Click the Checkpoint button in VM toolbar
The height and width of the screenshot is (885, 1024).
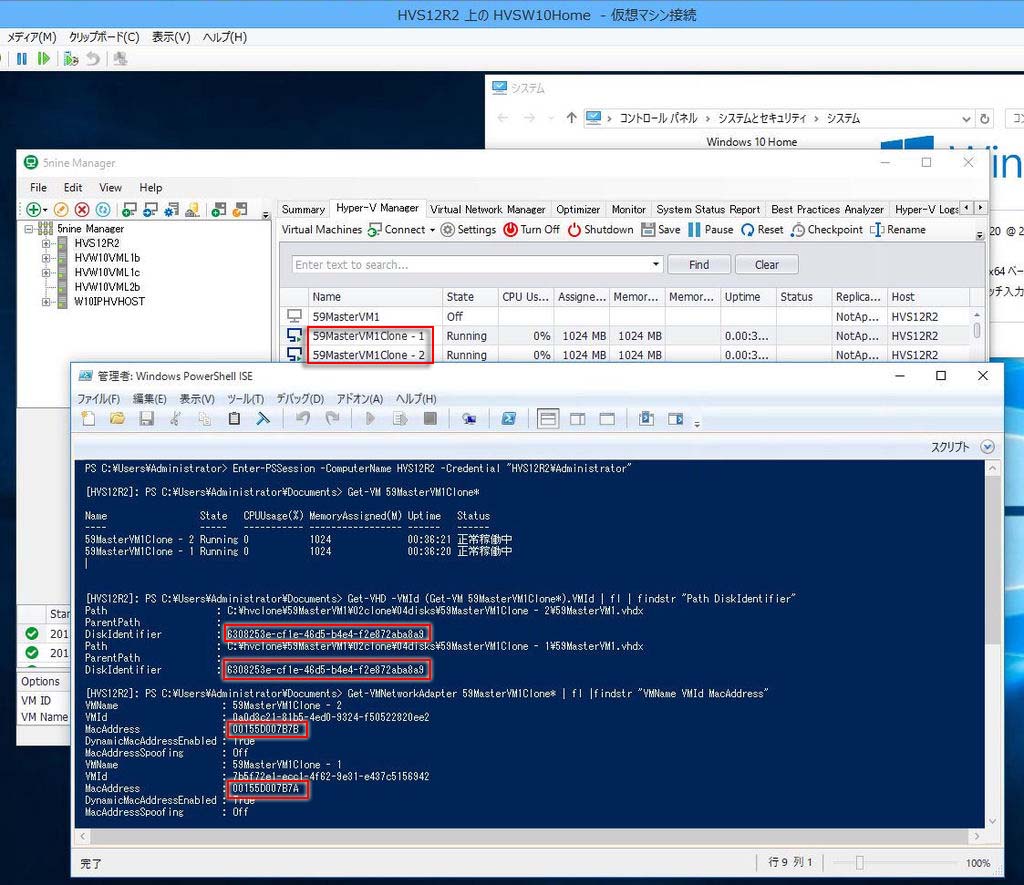pyautogui.click(x=827, y=230)
